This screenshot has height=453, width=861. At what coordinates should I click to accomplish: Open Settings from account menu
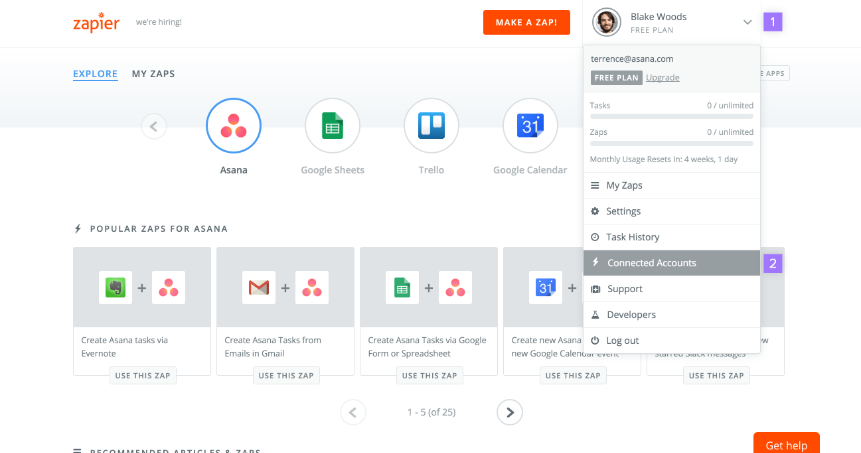[x=672, y=211]
